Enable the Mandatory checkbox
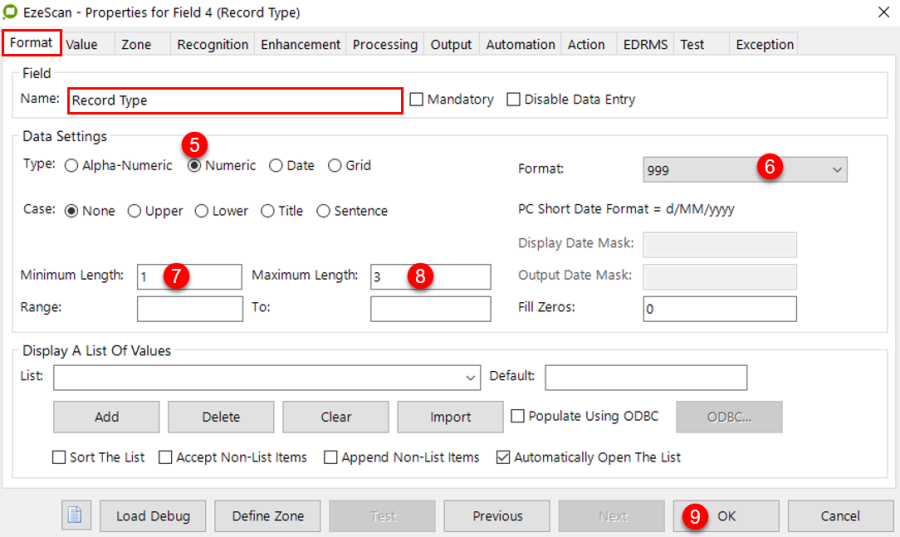 click(417, 100)
